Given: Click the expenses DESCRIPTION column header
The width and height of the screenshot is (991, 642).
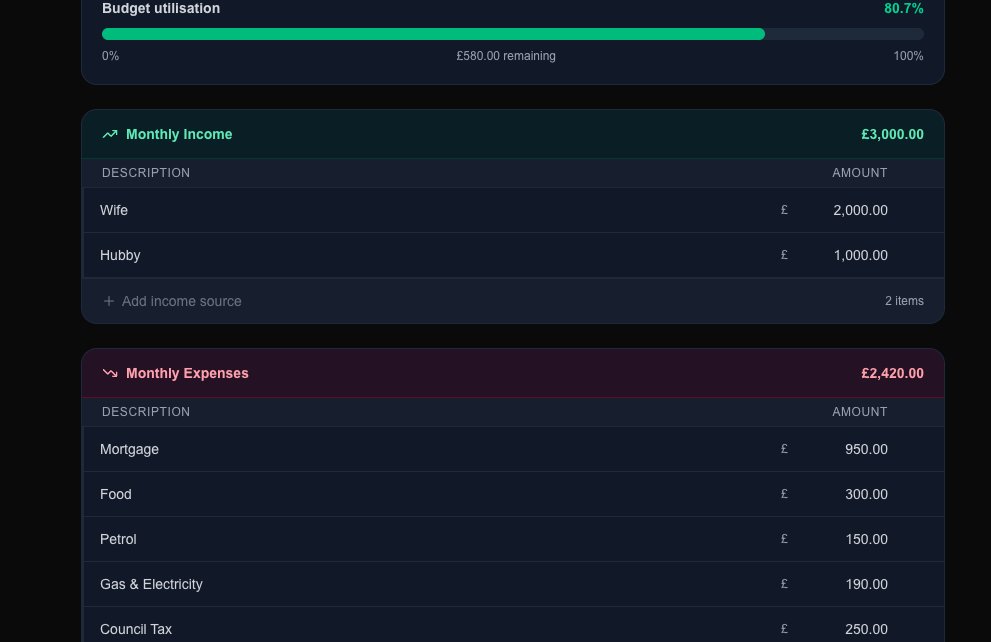Looking at the screenshot, I should click(x=146, y=411).
